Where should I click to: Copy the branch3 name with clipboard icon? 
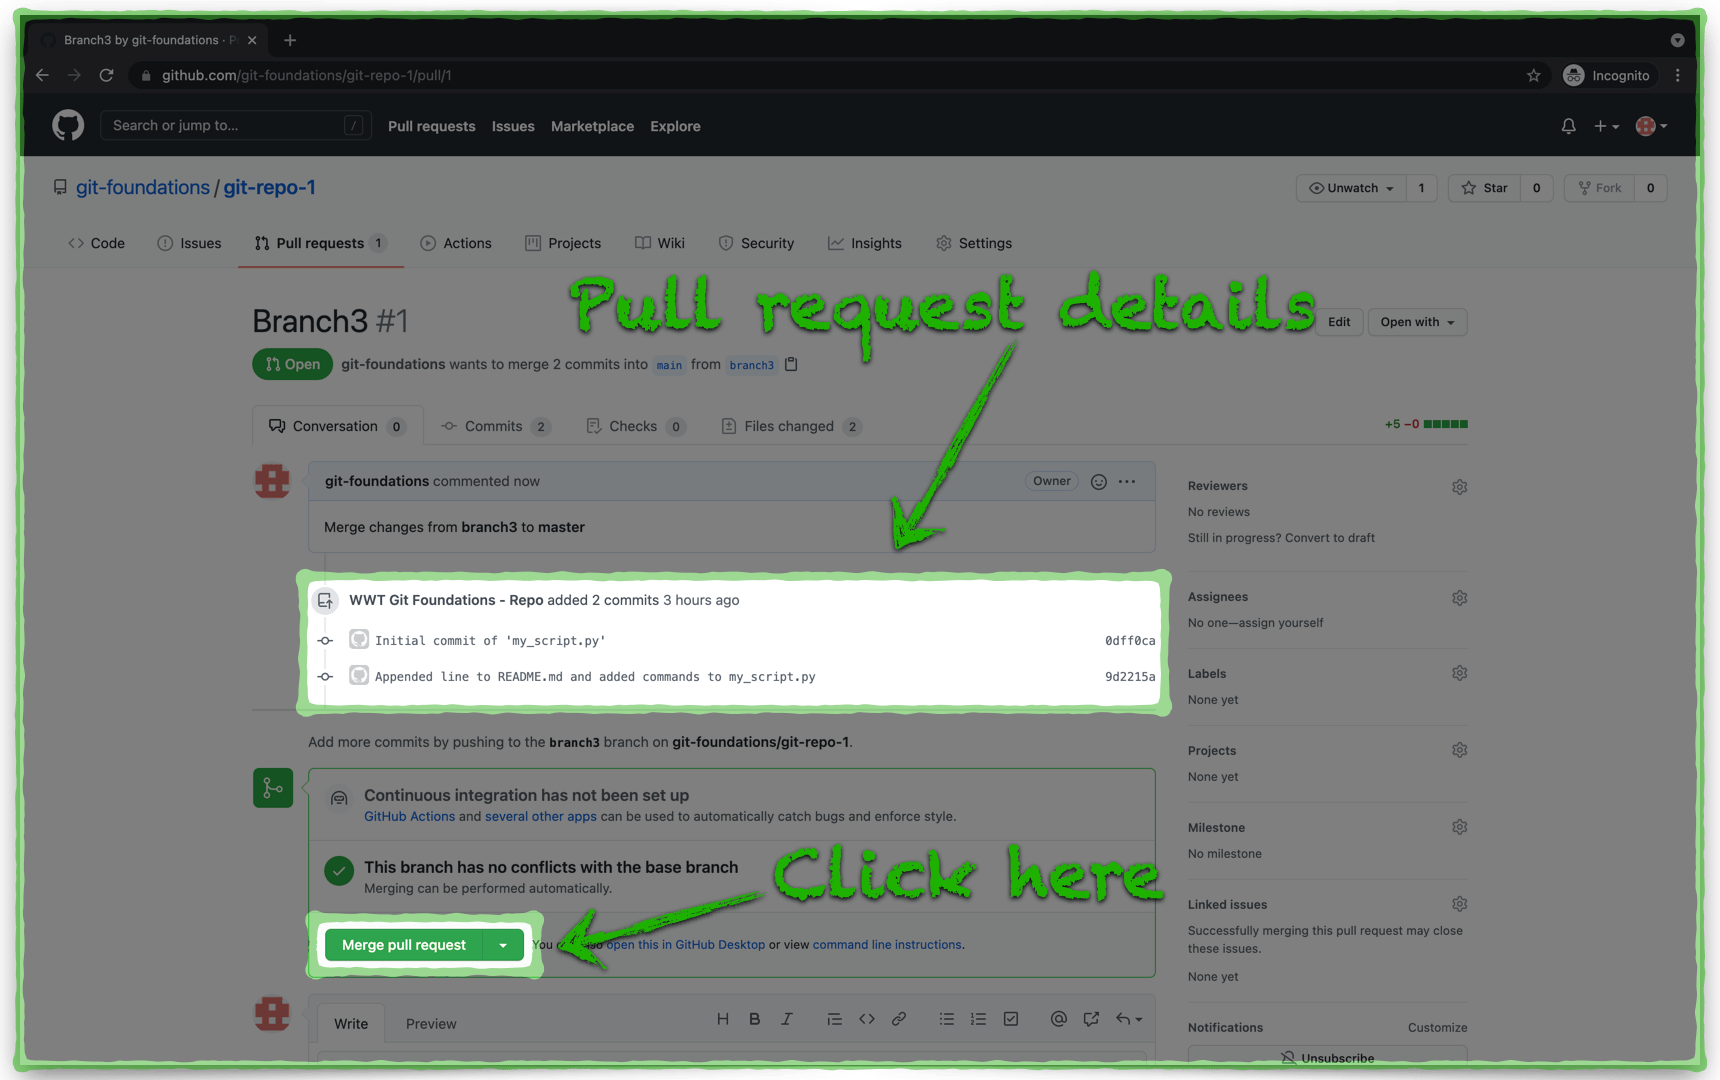[791, 364]
